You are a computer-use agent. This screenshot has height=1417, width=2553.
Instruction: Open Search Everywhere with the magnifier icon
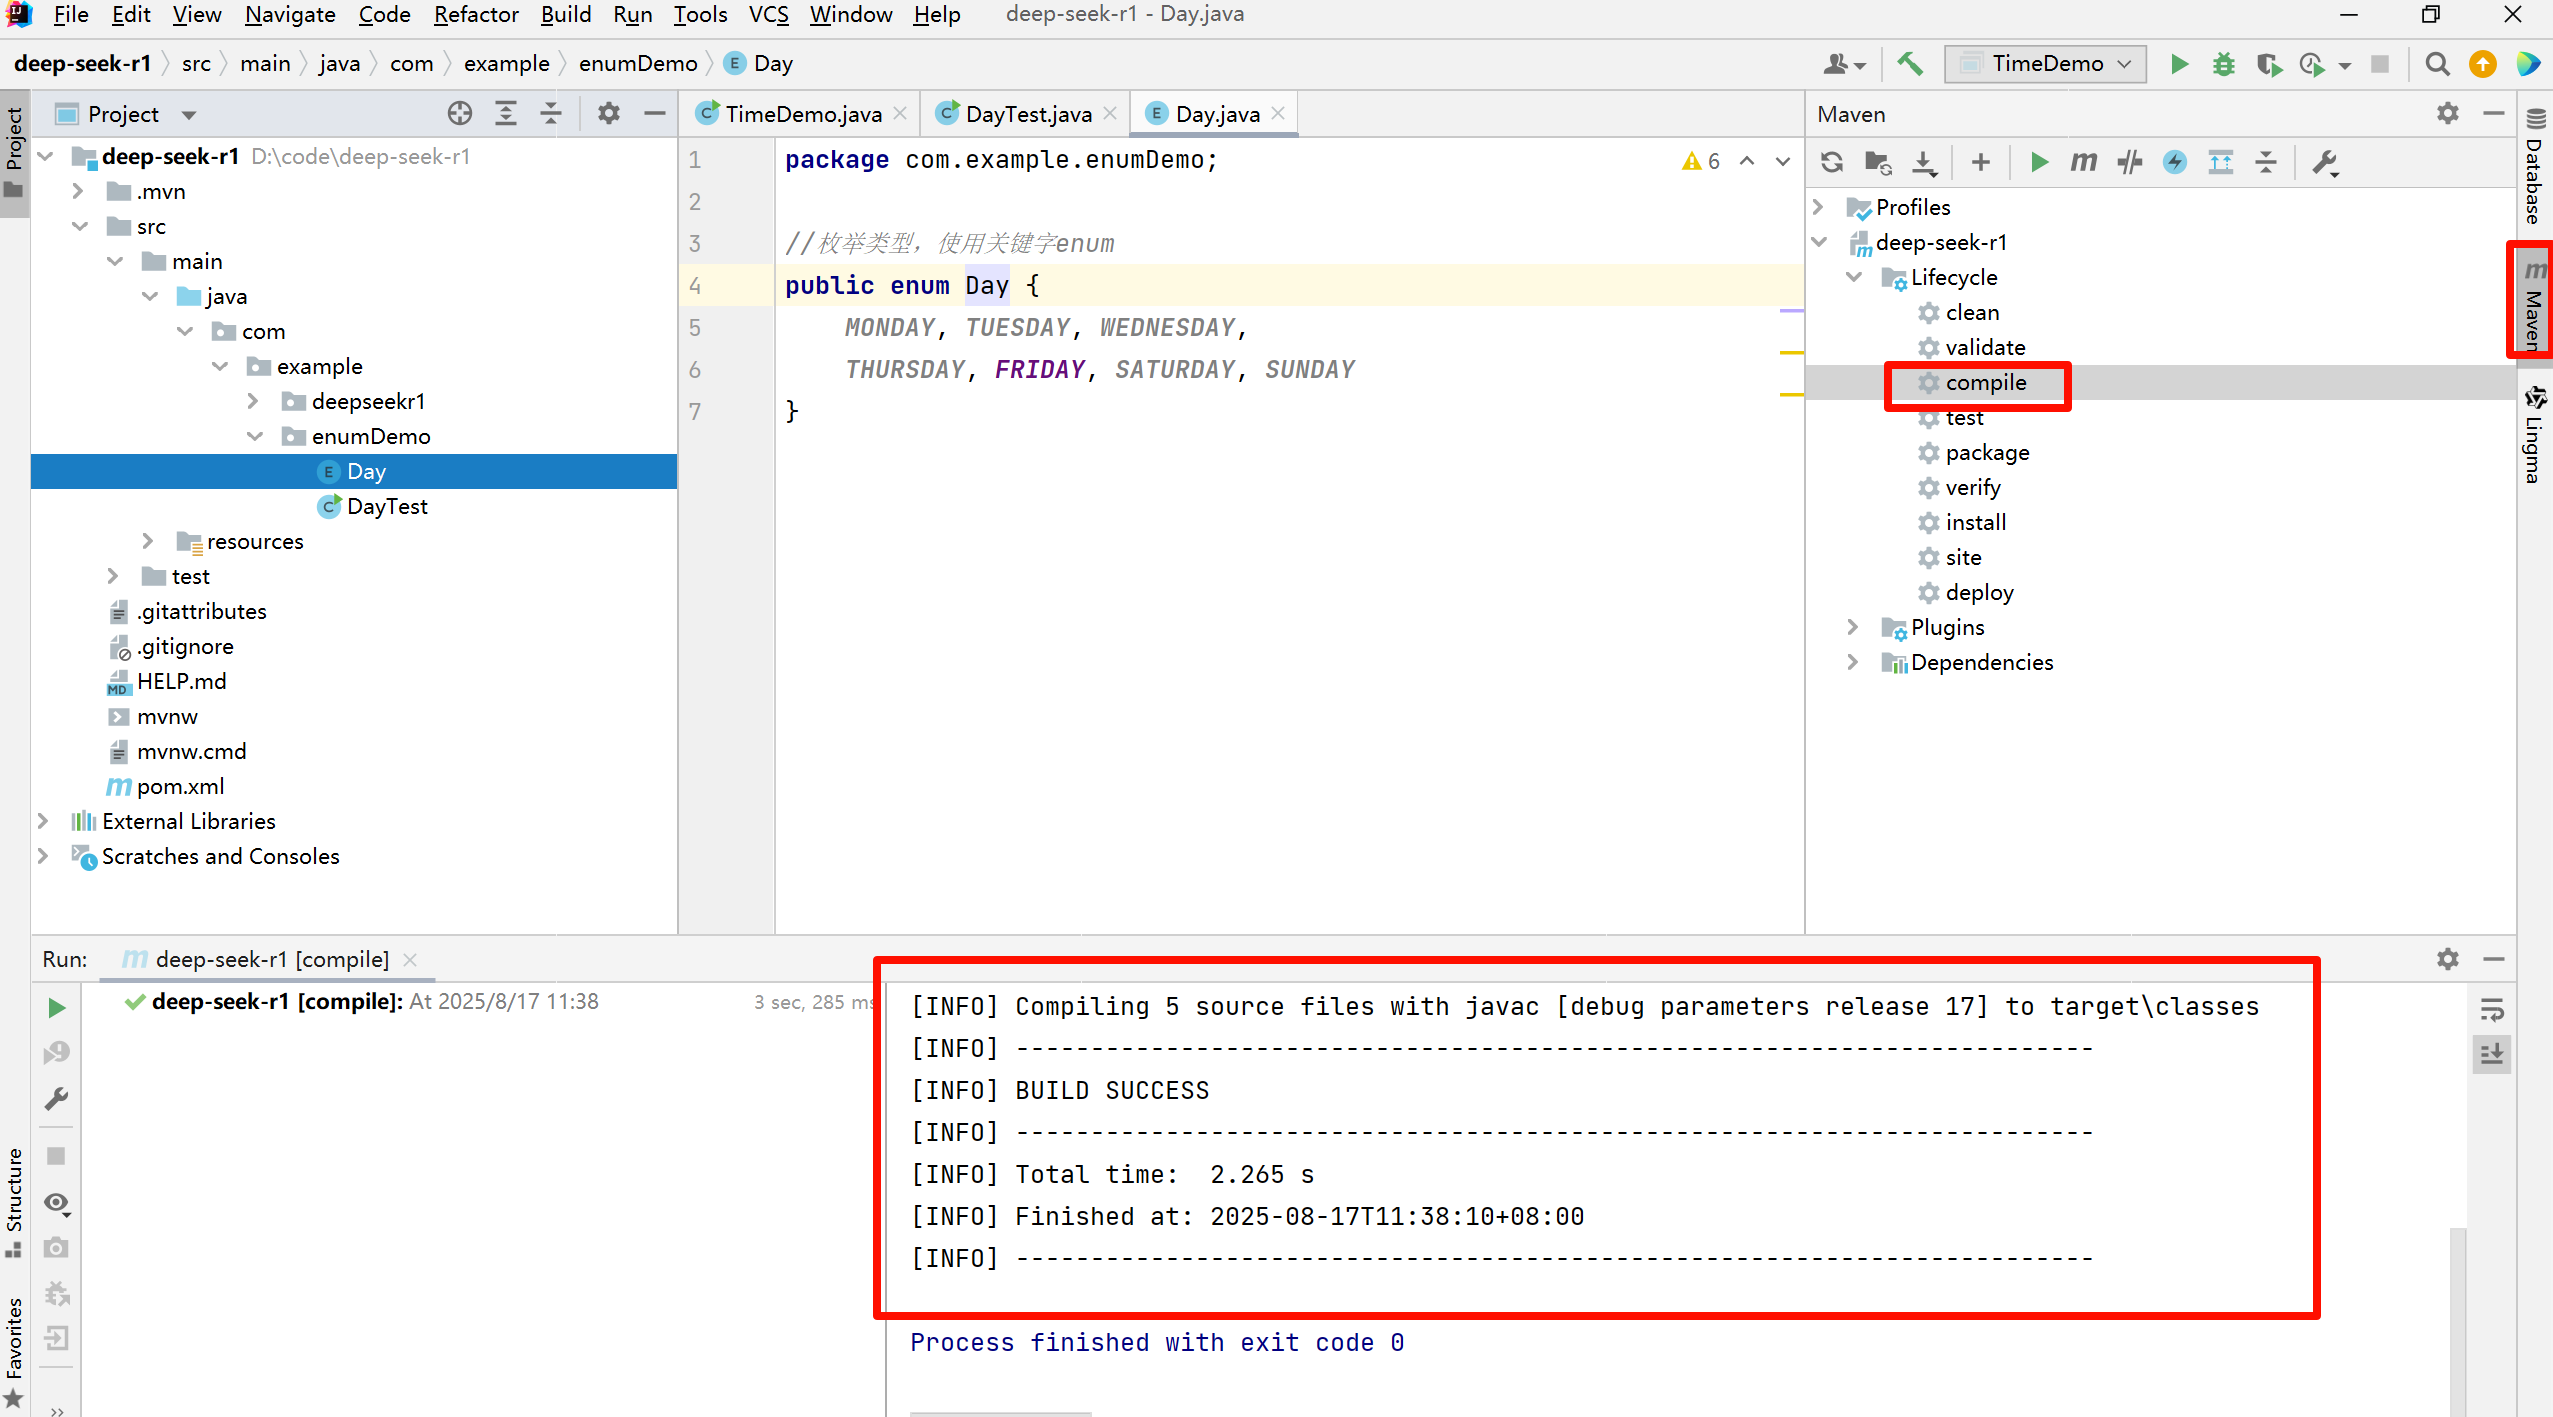(2437, 63)
